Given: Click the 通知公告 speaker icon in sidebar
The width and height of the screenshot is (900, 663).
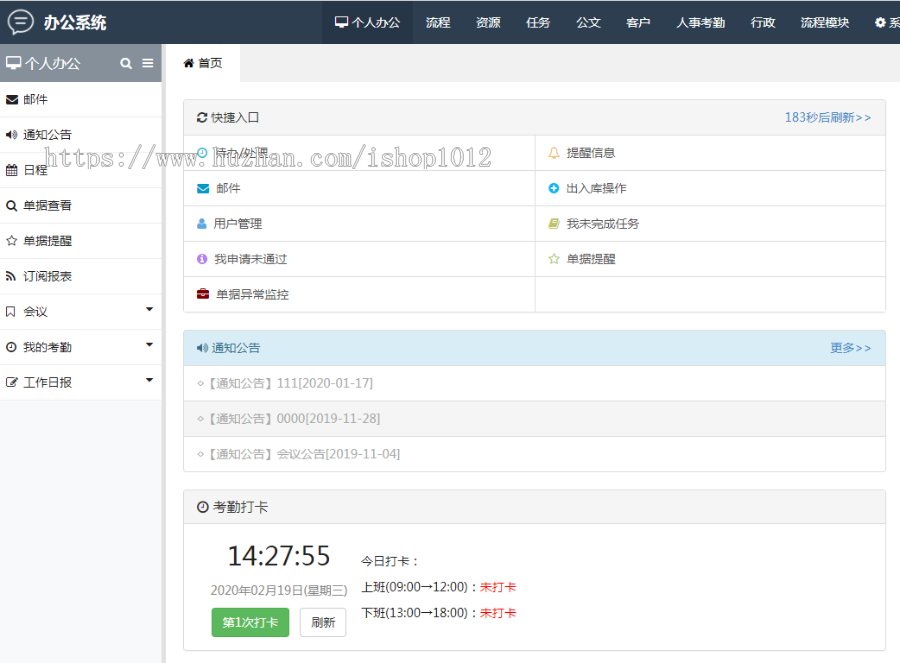Looking at the screenshot, I should [x=13, y=134].
